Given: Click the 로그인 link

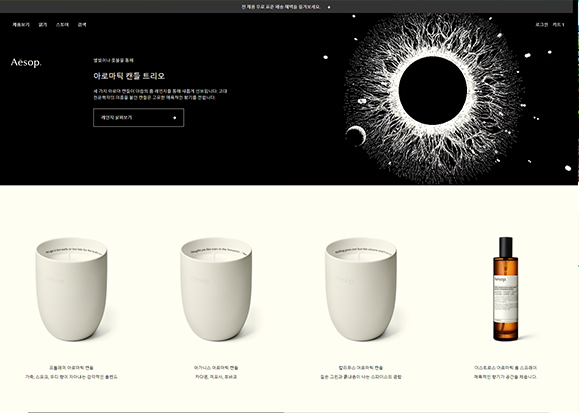Looking at the screenshot, I should [x=542, y=25].
